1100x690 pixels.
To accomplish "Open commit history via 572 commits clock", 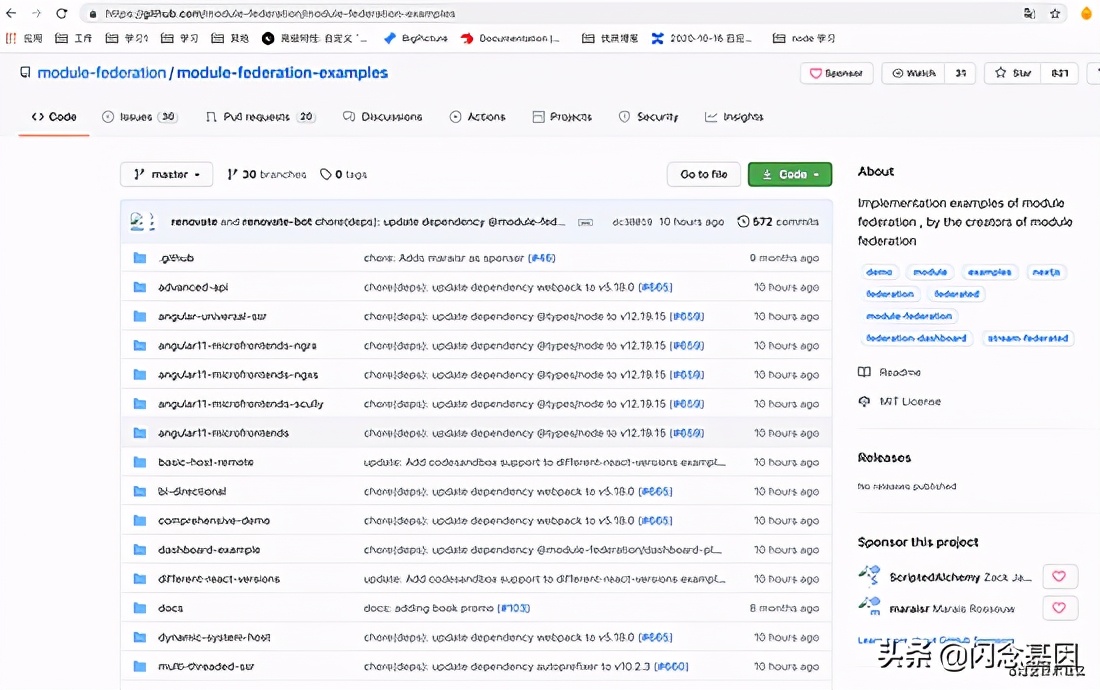I will 743,222.
